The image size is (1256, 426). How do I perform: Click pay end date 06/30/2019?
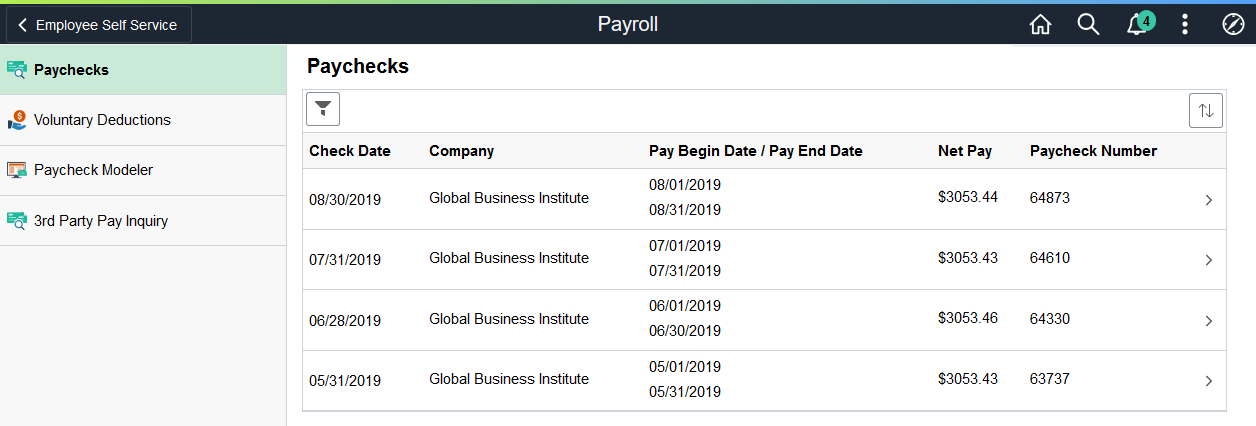click(x=685, y=331)
